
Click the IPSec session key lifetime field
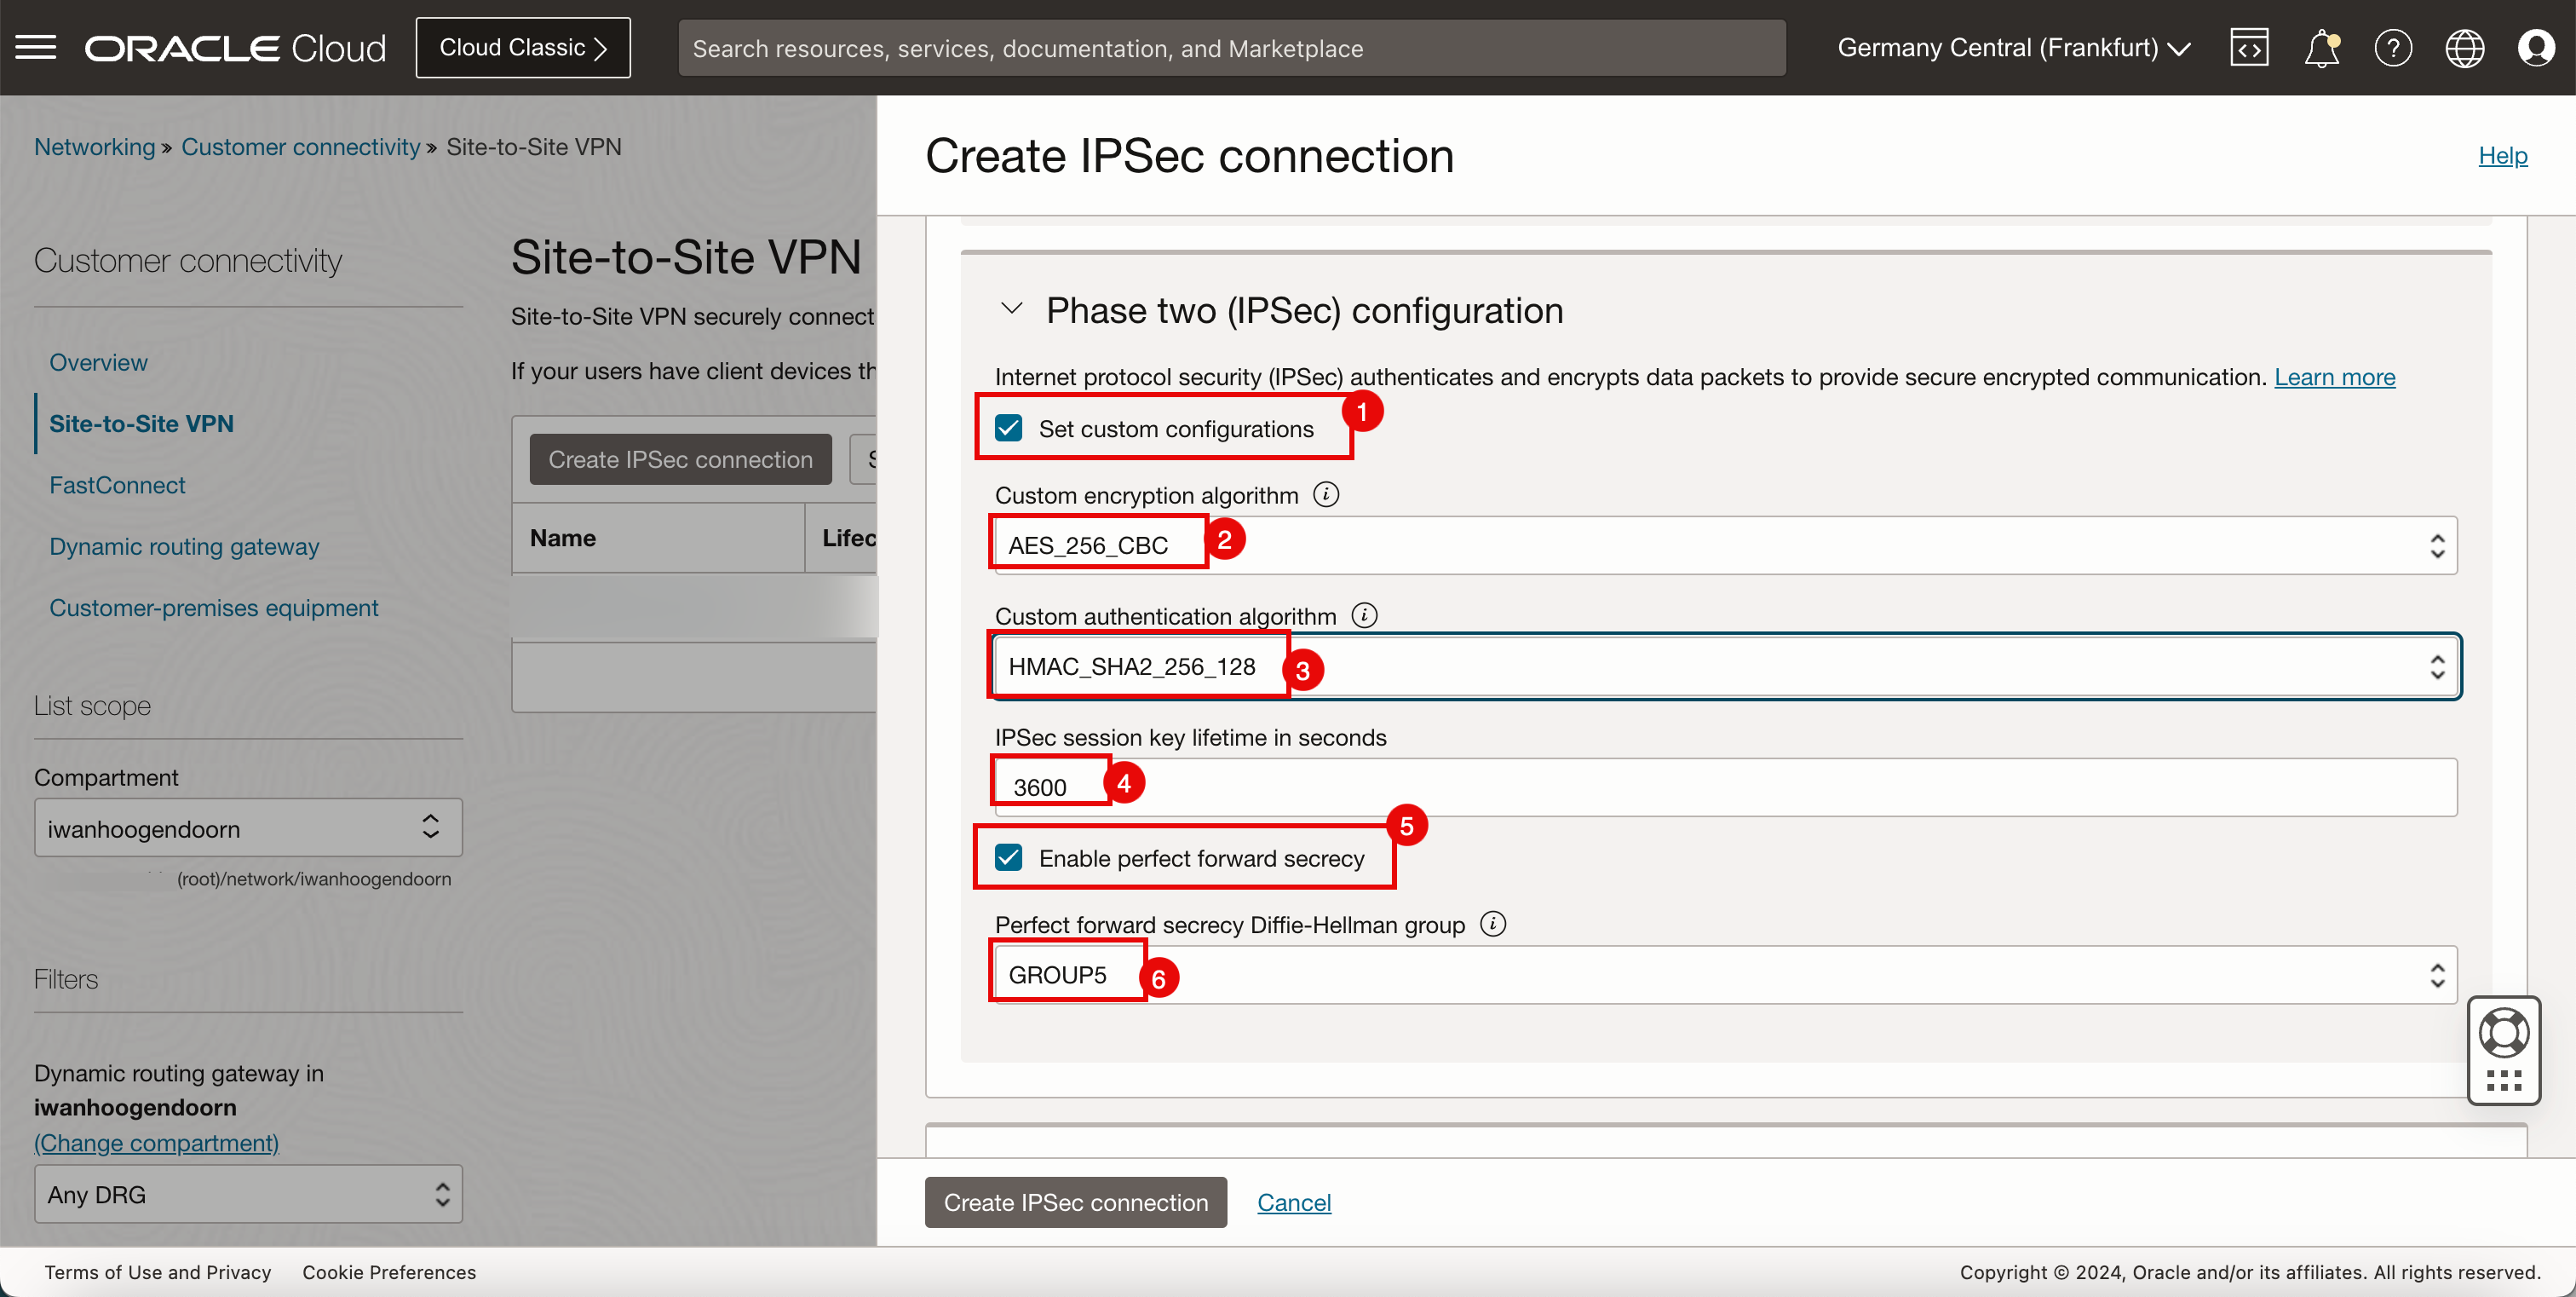point(1725,787)
